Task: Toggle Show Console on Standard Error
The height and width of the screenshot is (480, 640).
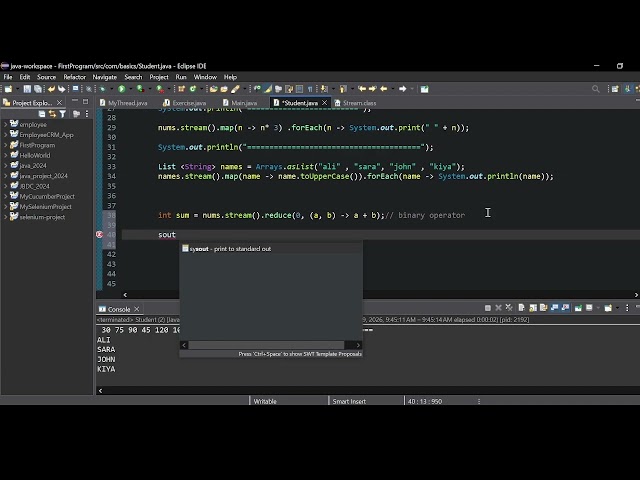Action: coord(565,308)
